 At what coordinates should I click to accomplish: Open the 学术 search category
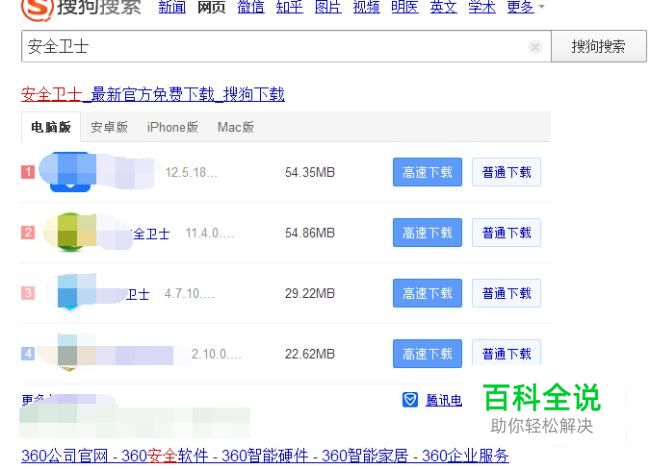pos(482,7)
